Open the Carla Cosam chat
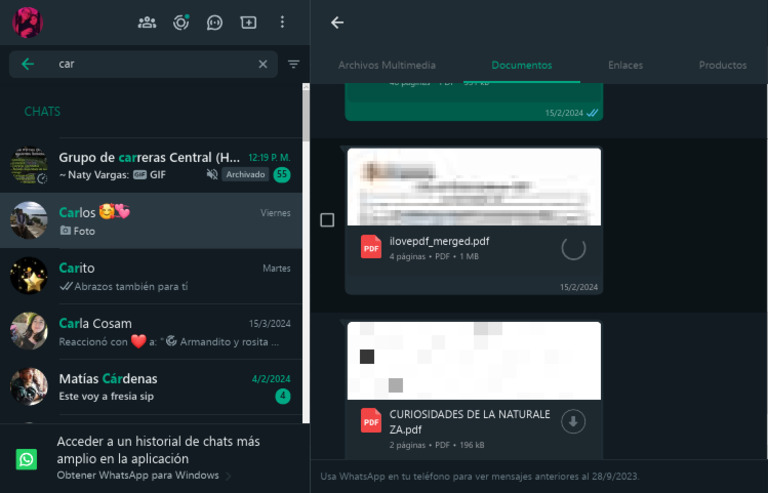The width and height of the screenshot is (768, 493). (151, 331)
